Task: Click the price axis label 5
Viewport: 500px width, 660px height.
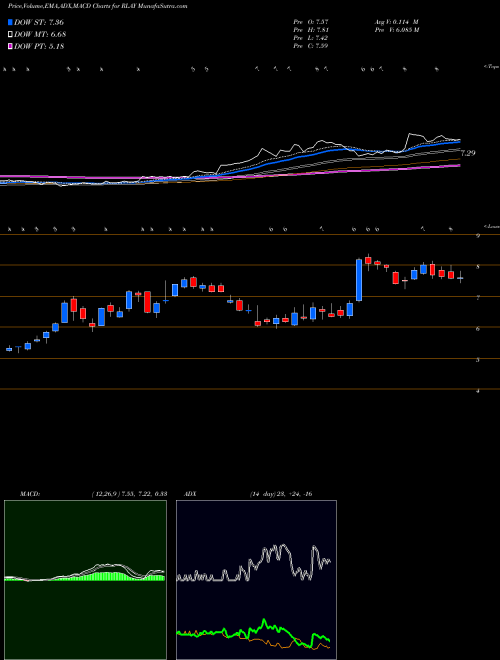Action: pyautogui.click(x=478, y=360)
